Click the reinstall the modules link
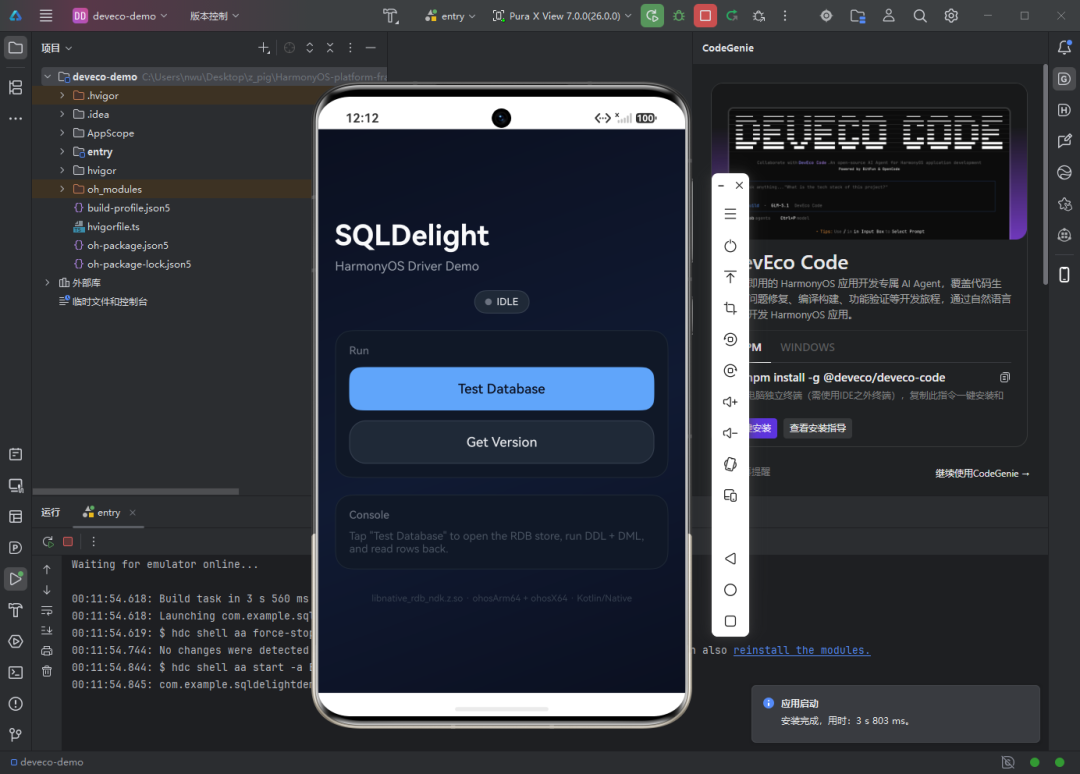The width and height of the screenshot is (1080, 774). tap(802, 650)
